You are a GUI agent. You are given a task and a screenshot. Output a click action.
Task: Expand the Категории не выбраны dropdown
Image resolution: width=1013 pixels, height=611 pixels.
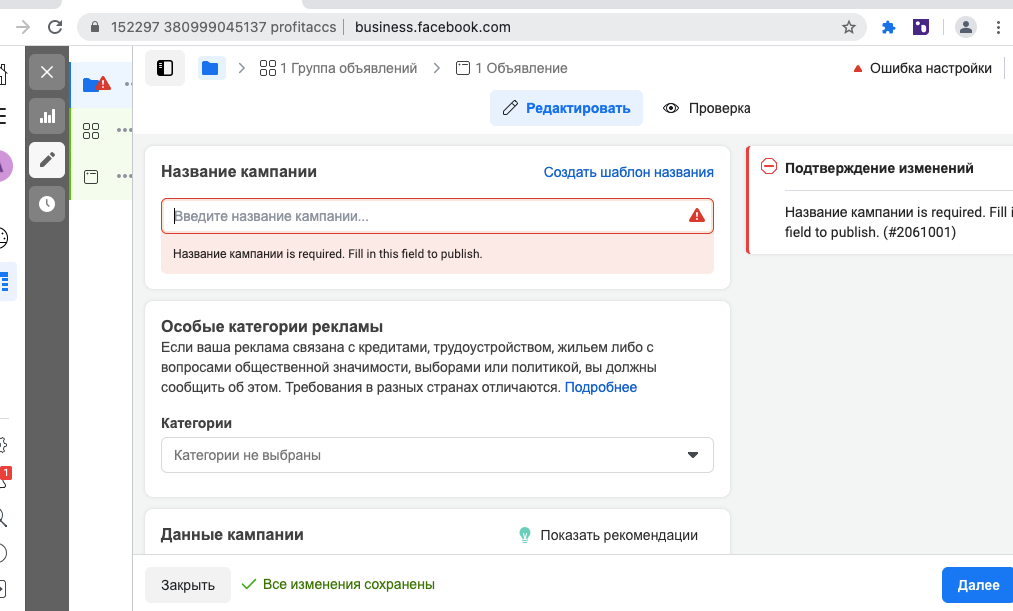(437, 455)
